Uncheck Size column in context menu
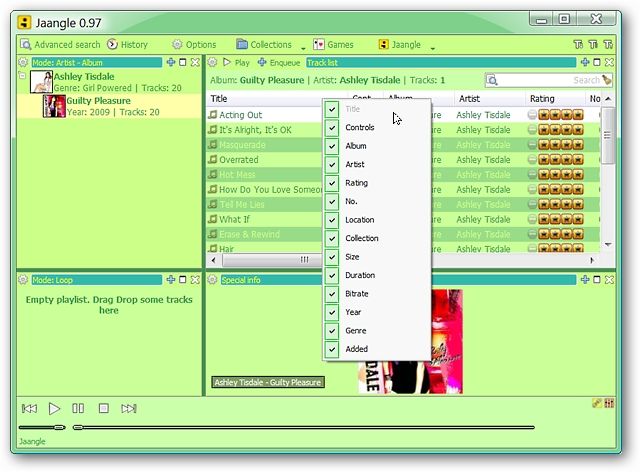 click(x=376, y=257)
